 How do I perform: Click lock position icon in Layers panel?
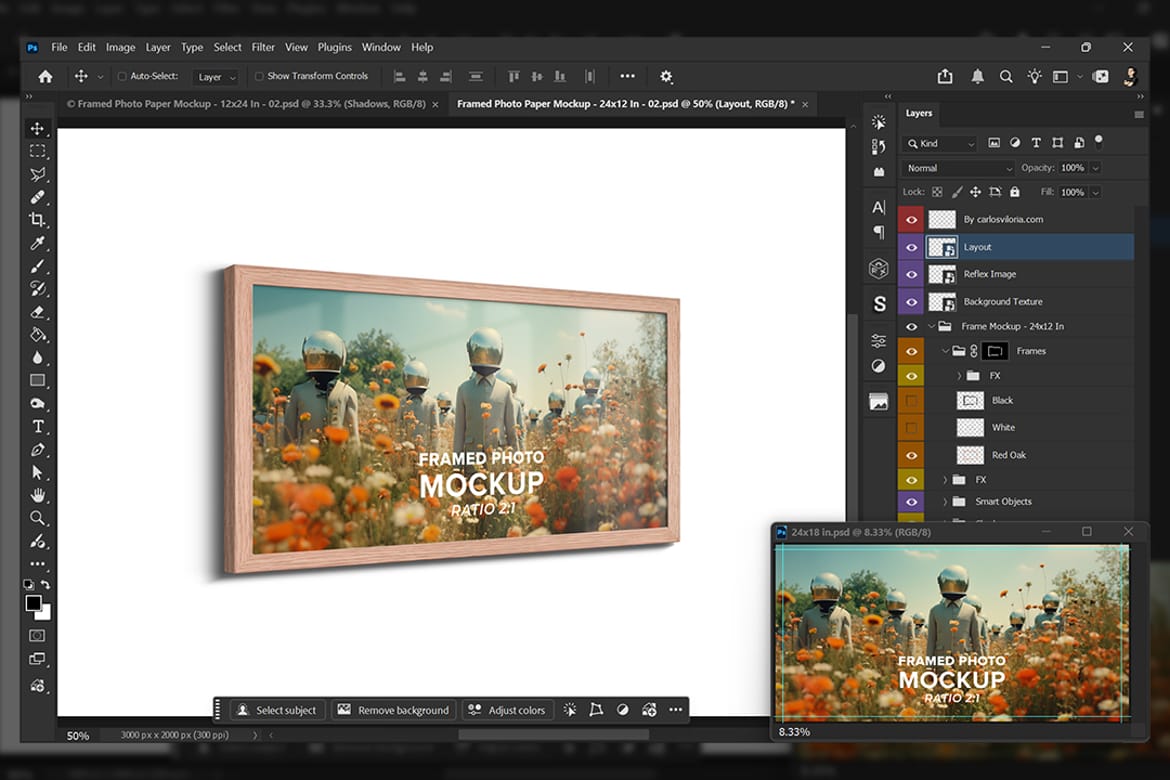pyautogui.click(x=975, y=192)
